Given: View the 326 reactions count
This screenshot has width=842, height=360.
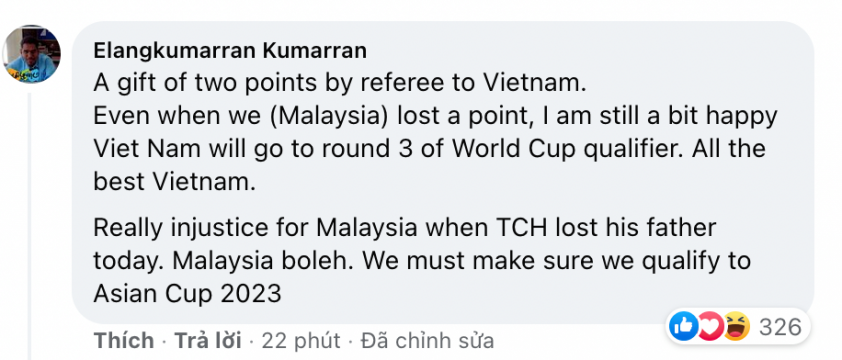Looking at the screenshot, I should pyautogui.click(x=780, y=327).
